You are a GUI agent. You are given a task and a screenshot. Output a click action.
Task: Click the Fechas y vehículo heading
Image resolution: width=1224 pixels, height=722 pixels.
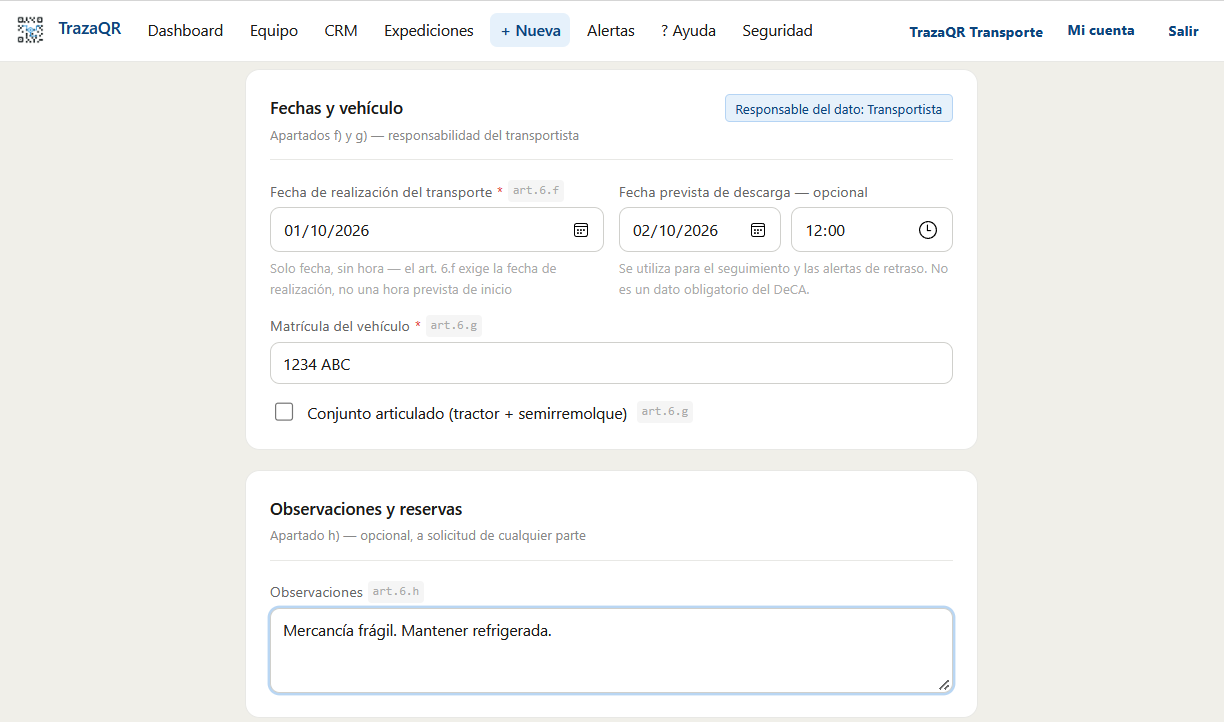336,108
